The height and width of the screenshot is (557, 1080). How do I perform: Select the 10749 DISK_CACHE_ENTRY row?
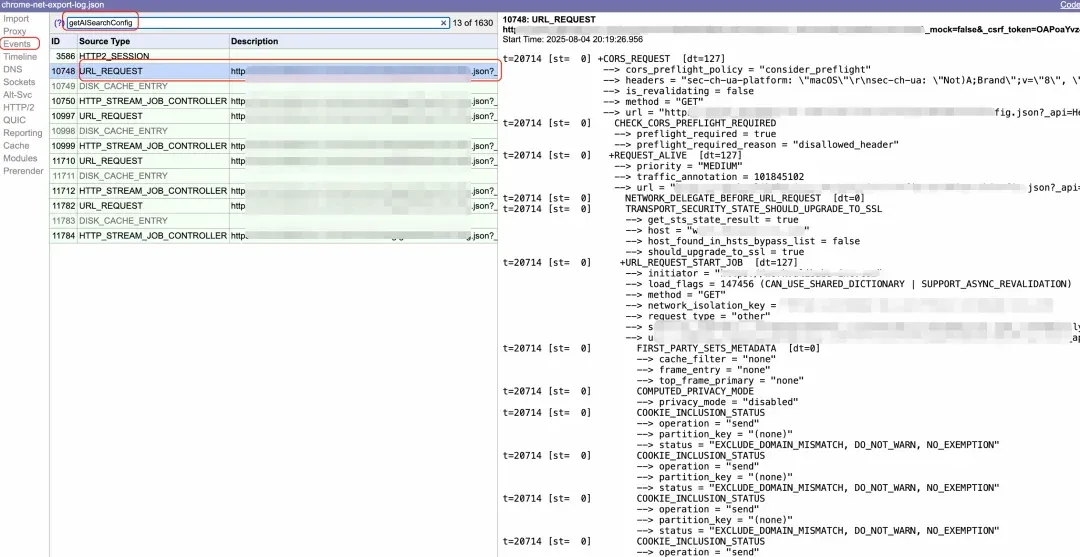pyautogui.click(x=273, y=86)
